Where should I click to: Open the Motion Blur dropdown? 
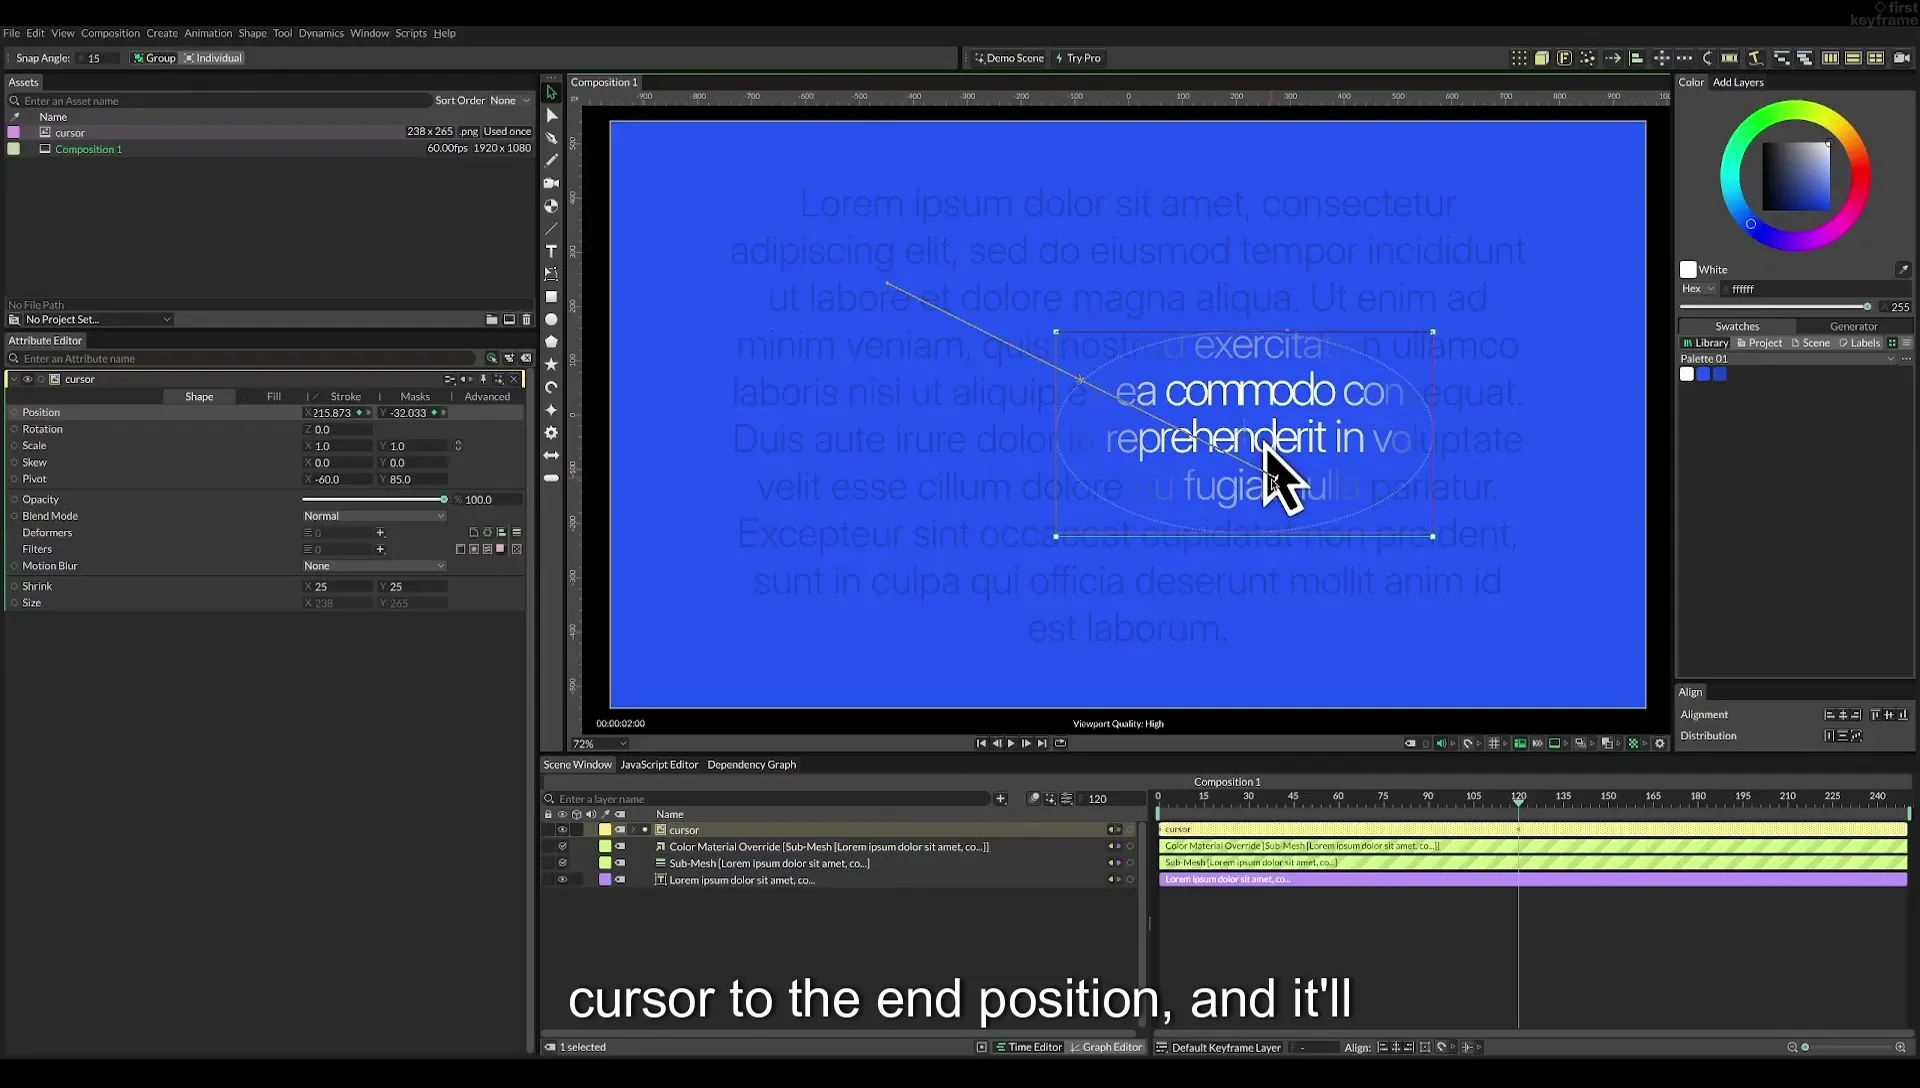click(374, 566)
